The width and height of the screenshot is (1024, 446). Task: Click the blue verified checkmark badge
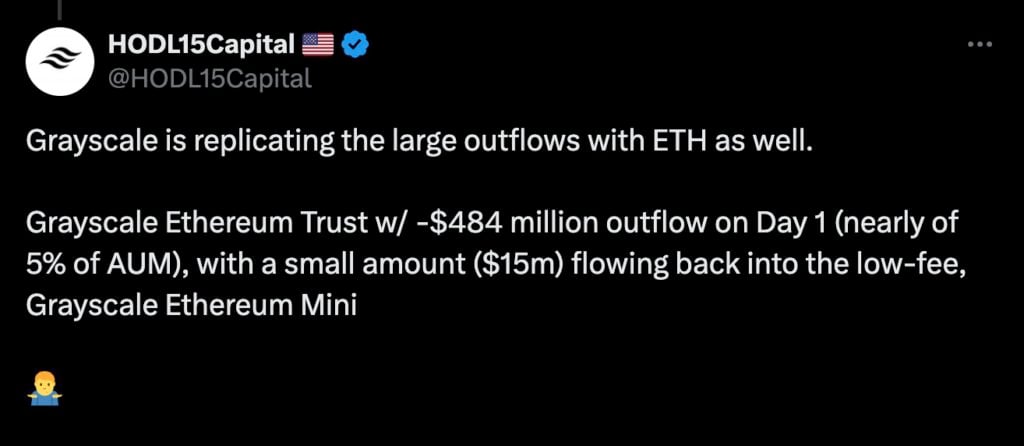pos(356,44)
